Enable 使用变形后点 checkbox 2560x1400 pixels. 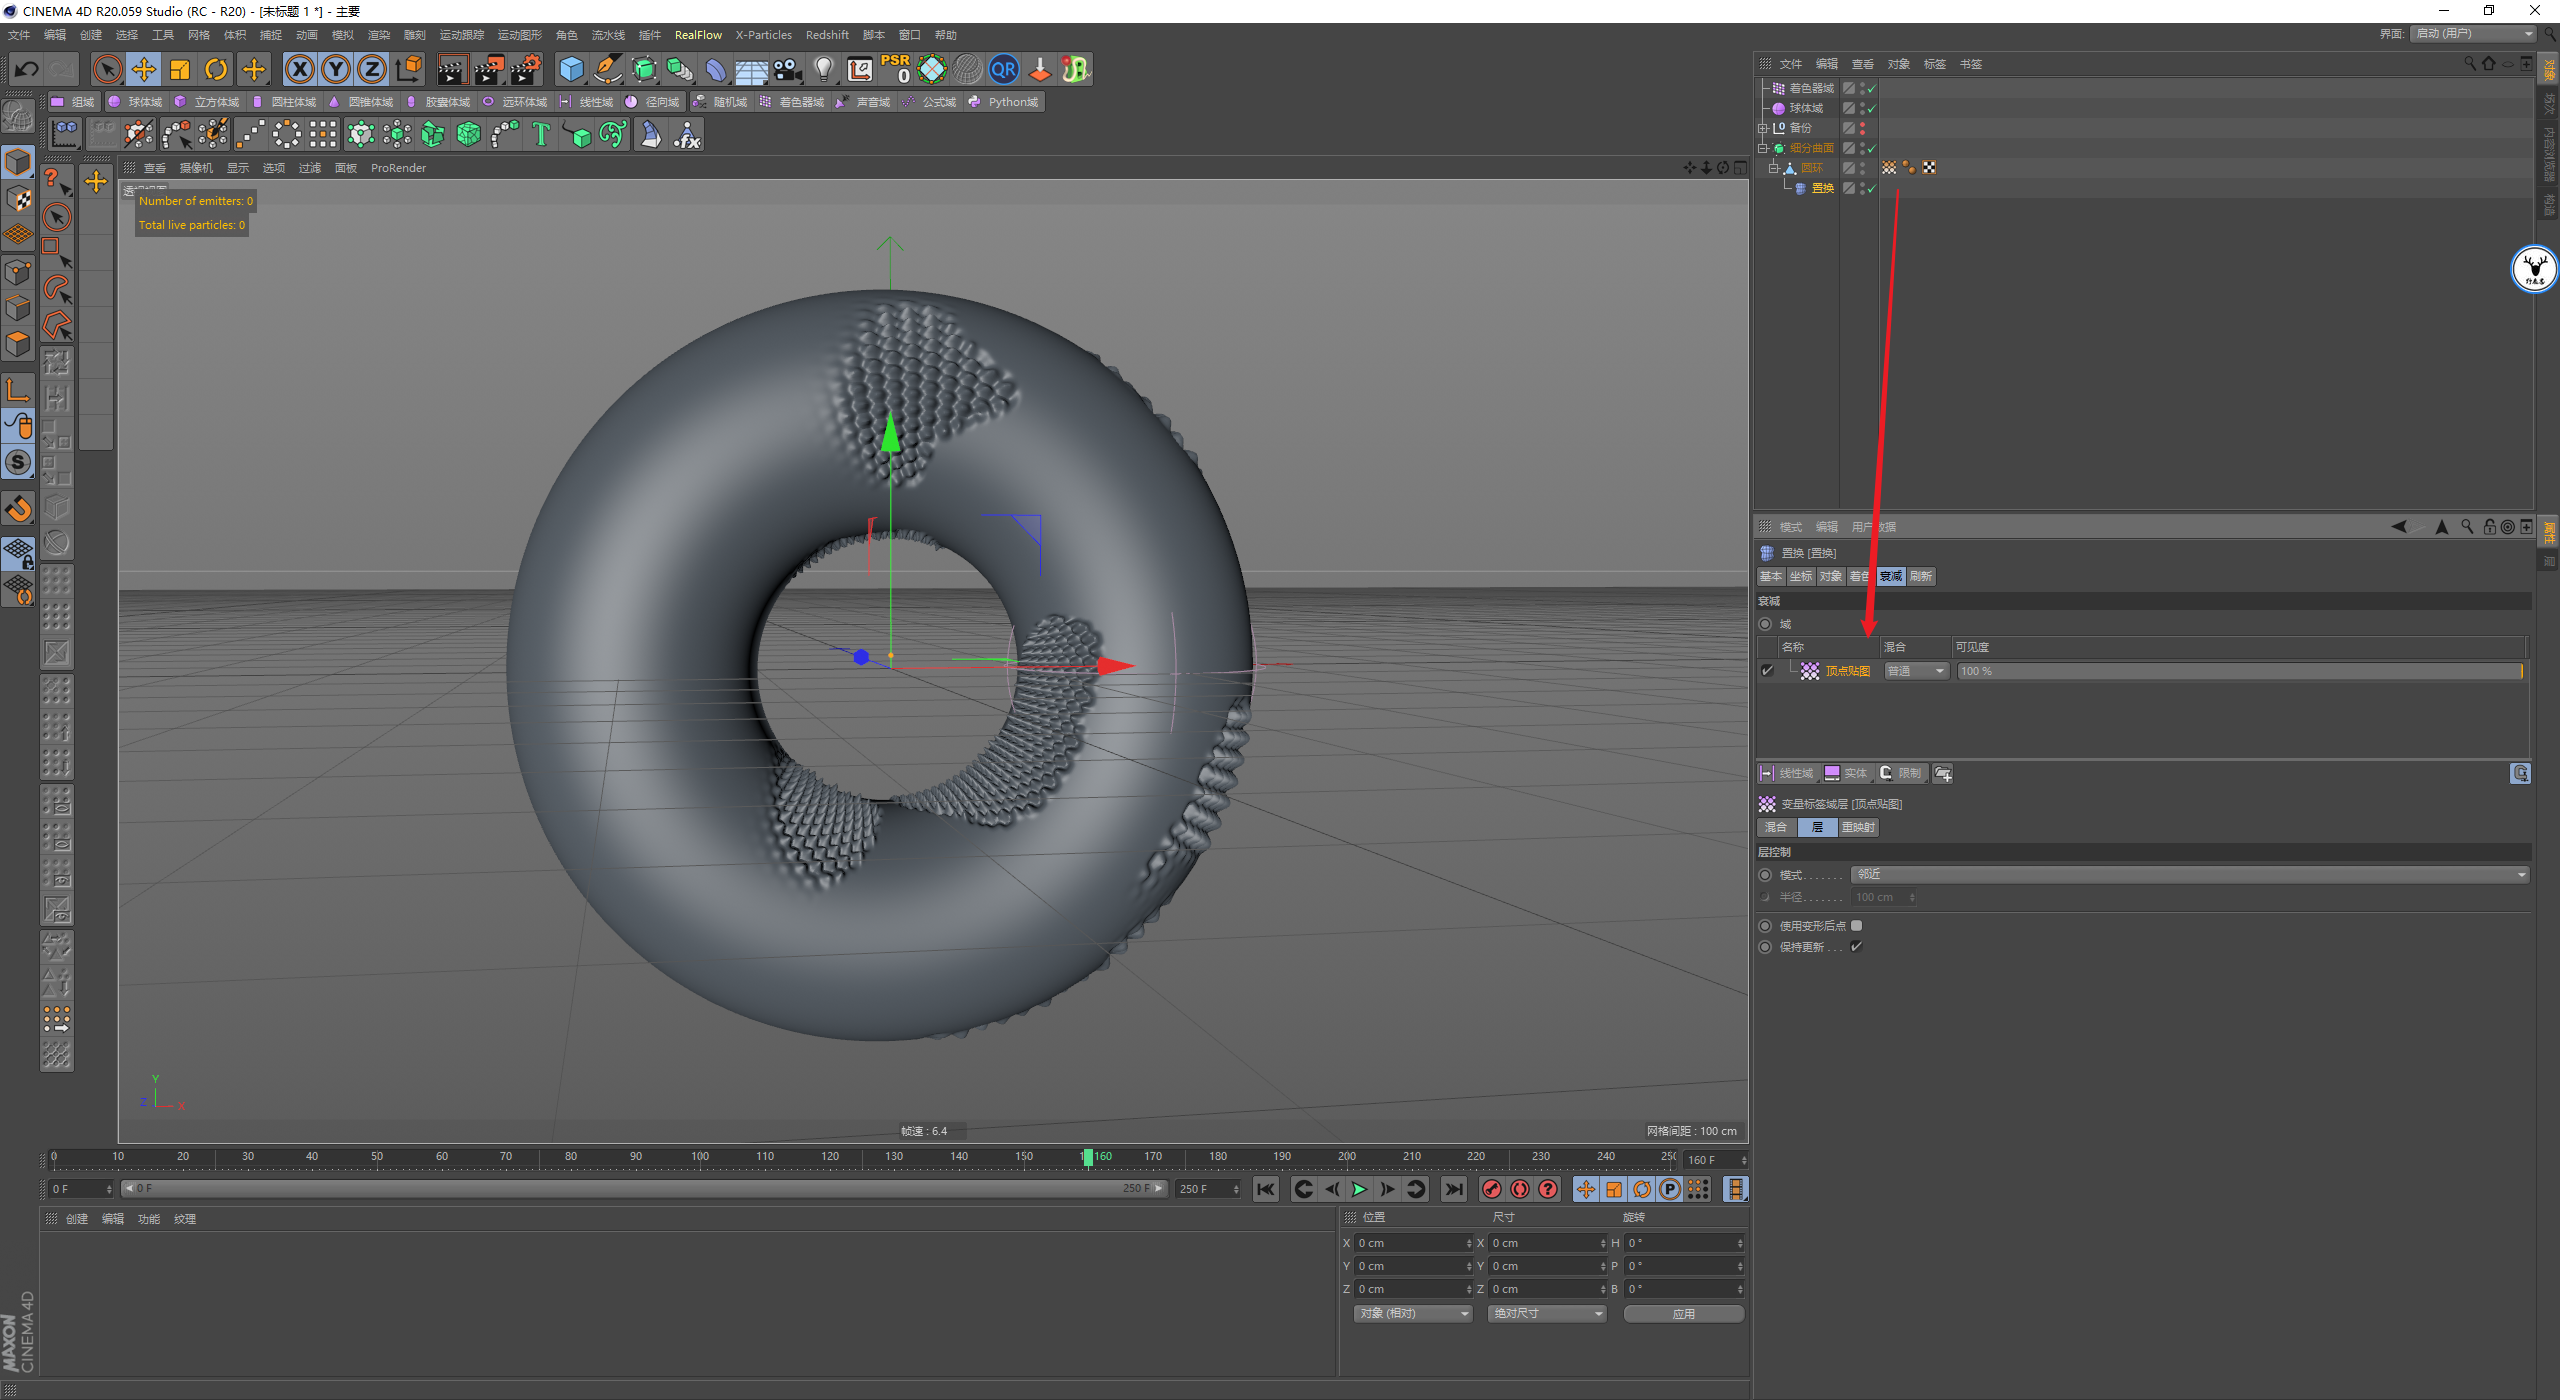(1856, 926)
